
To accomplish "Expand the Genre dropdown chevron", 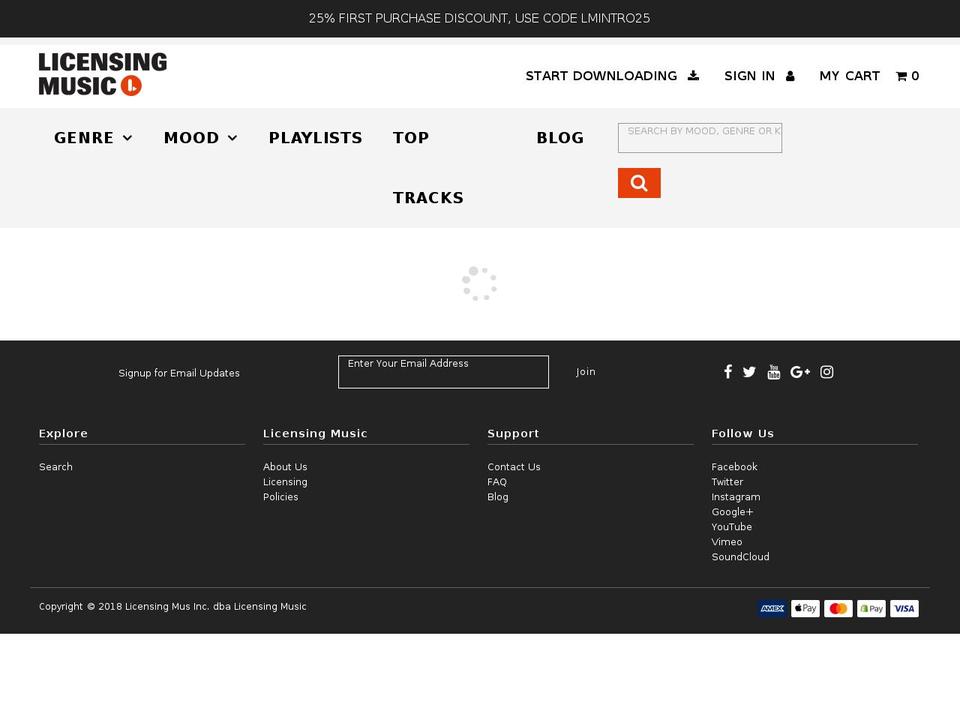I will tap(127, 138).
